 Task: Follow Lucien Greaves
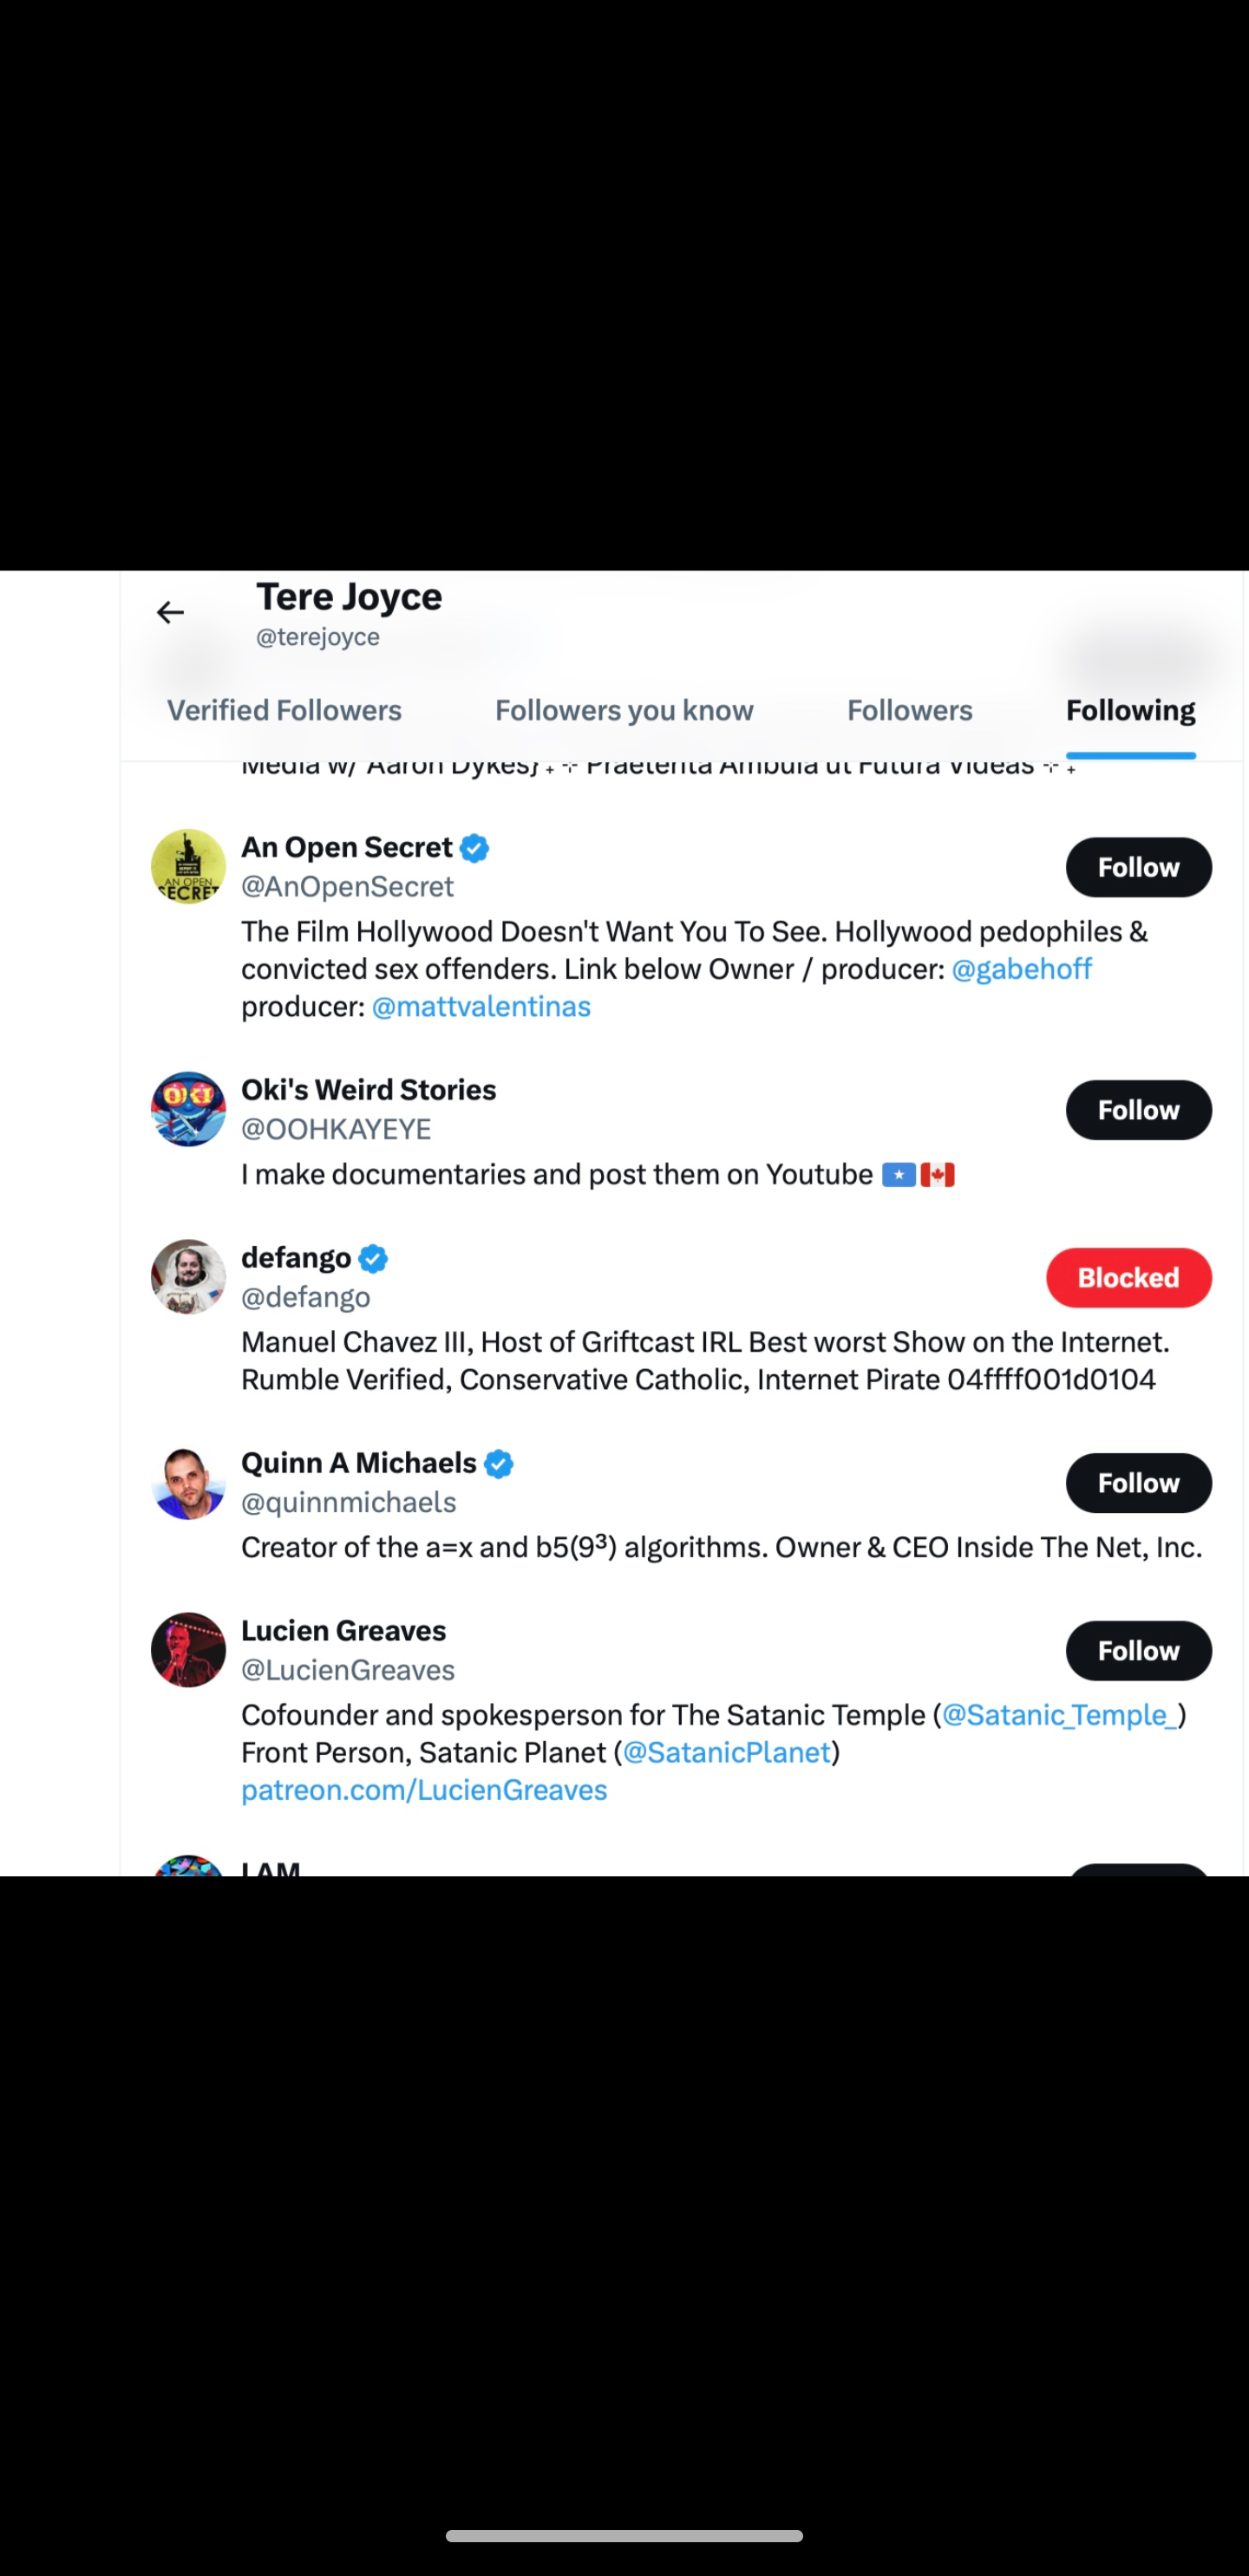tap(1137, 1651)
